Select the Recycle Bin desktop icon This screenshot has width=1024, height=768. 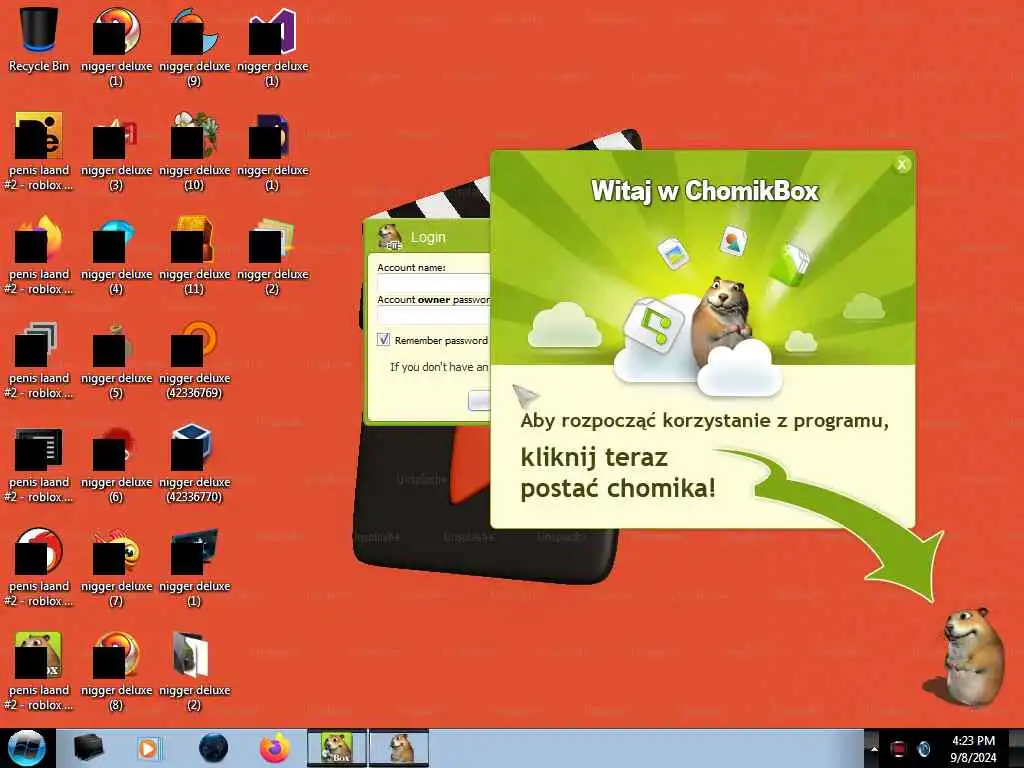coord(39,39)
